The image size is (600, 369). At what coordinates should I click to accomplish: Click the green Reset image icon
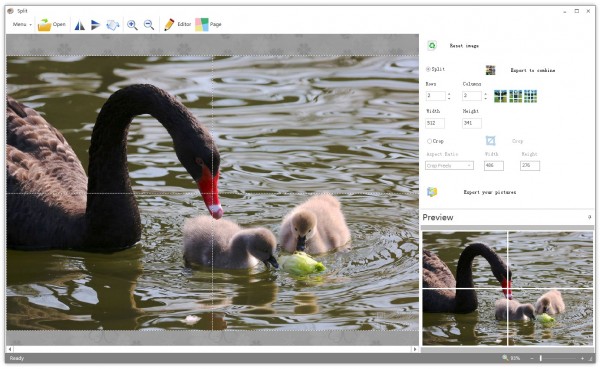click(x=432, y=46)
